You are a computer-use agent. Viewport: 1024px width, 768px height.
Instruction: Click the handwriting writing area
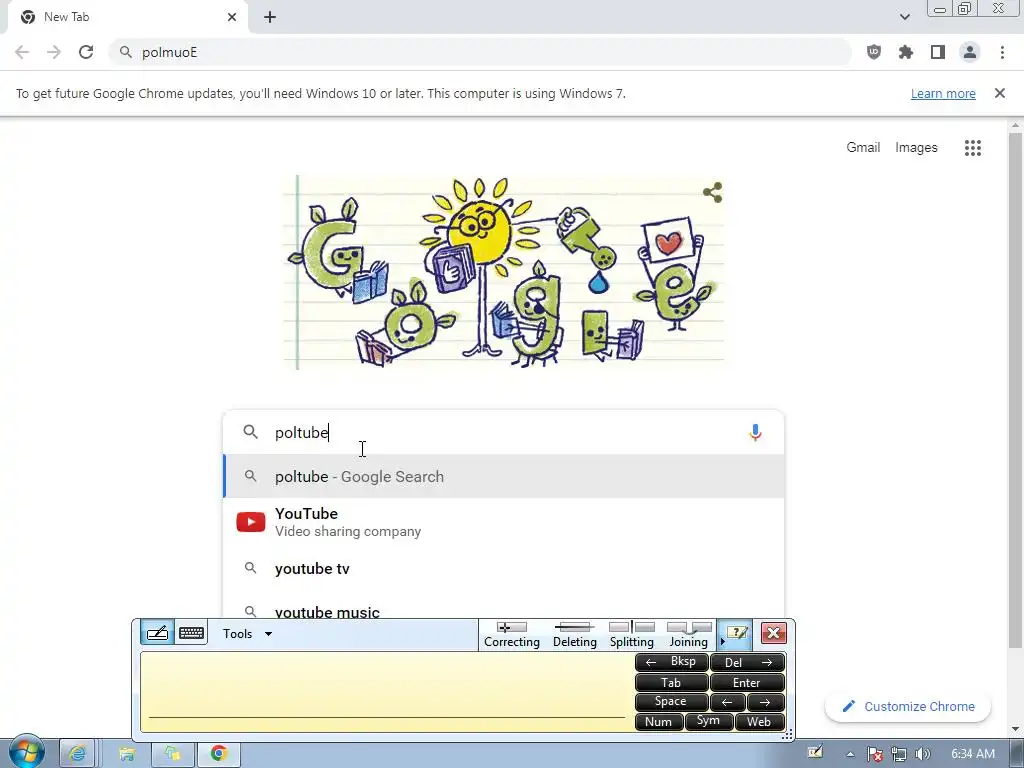click(387, 692)
